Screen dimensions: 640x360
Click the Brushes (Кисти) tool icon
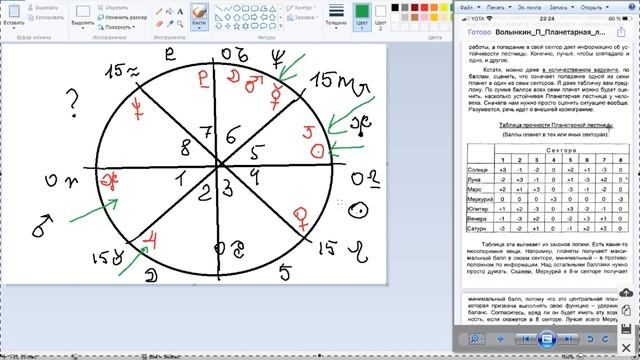point(199,12)
